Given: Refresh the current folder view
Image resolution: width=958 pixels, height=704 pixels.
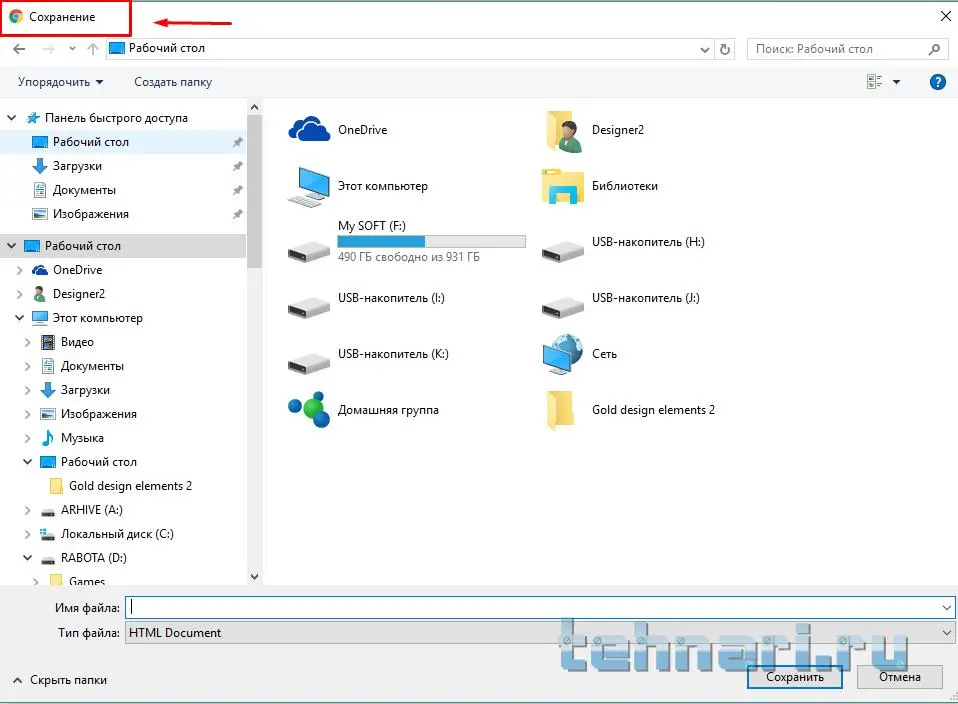Looking at the screenshot, I should [725, 48].
